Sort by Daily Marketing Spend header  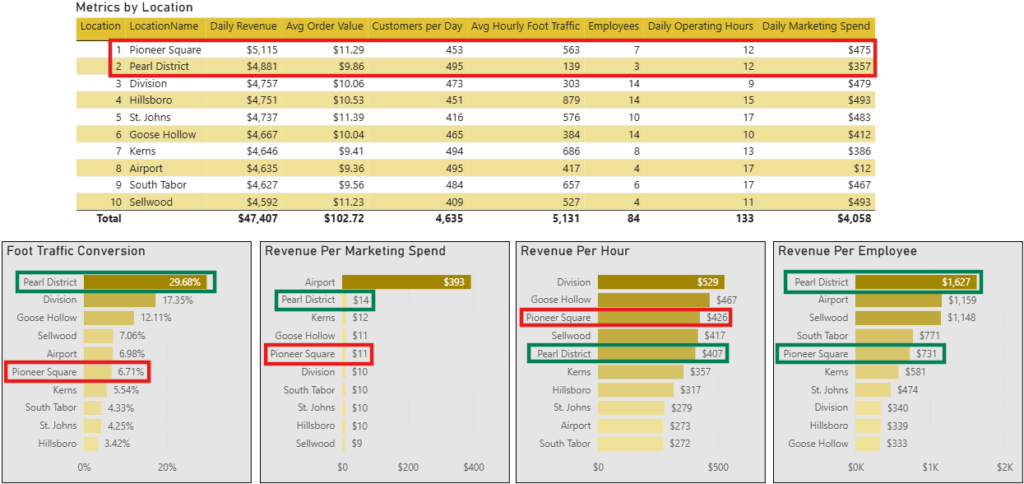pyautogui.click(x=817, y=26)
